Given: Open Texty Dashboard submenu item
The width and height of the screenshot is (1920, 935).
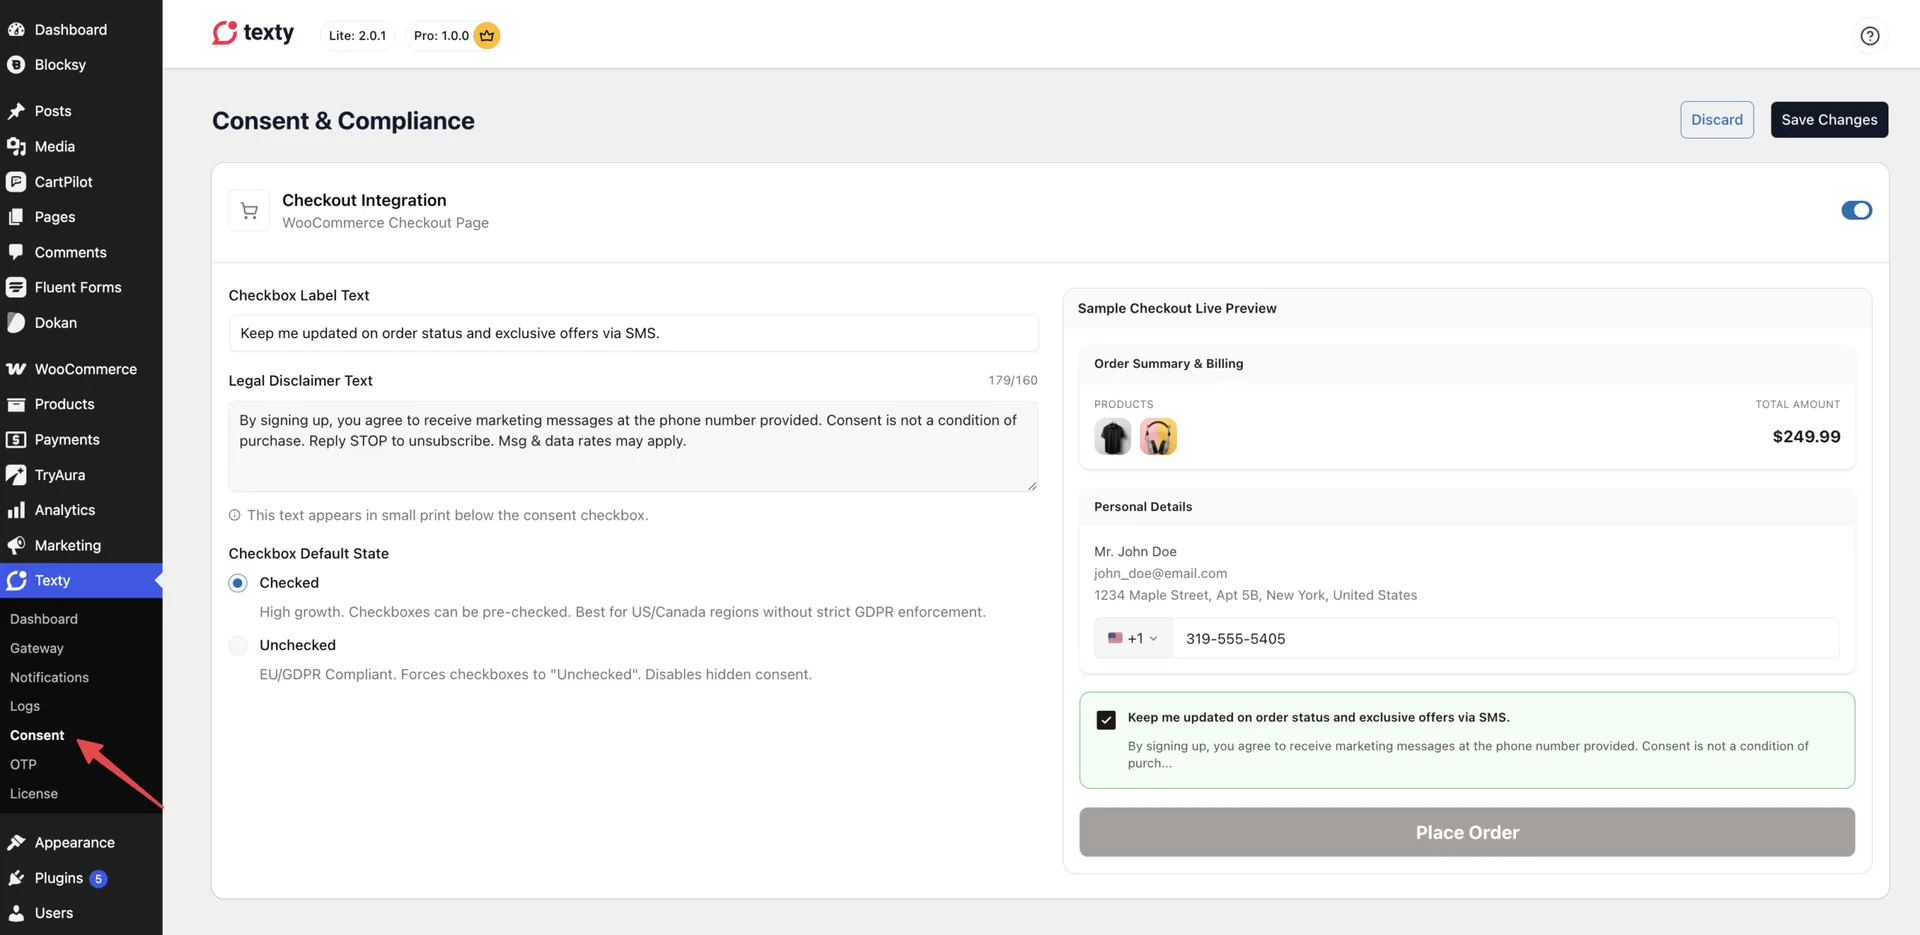Looking at the screenshot, I should pyautogui.click(x=44, y=619).
